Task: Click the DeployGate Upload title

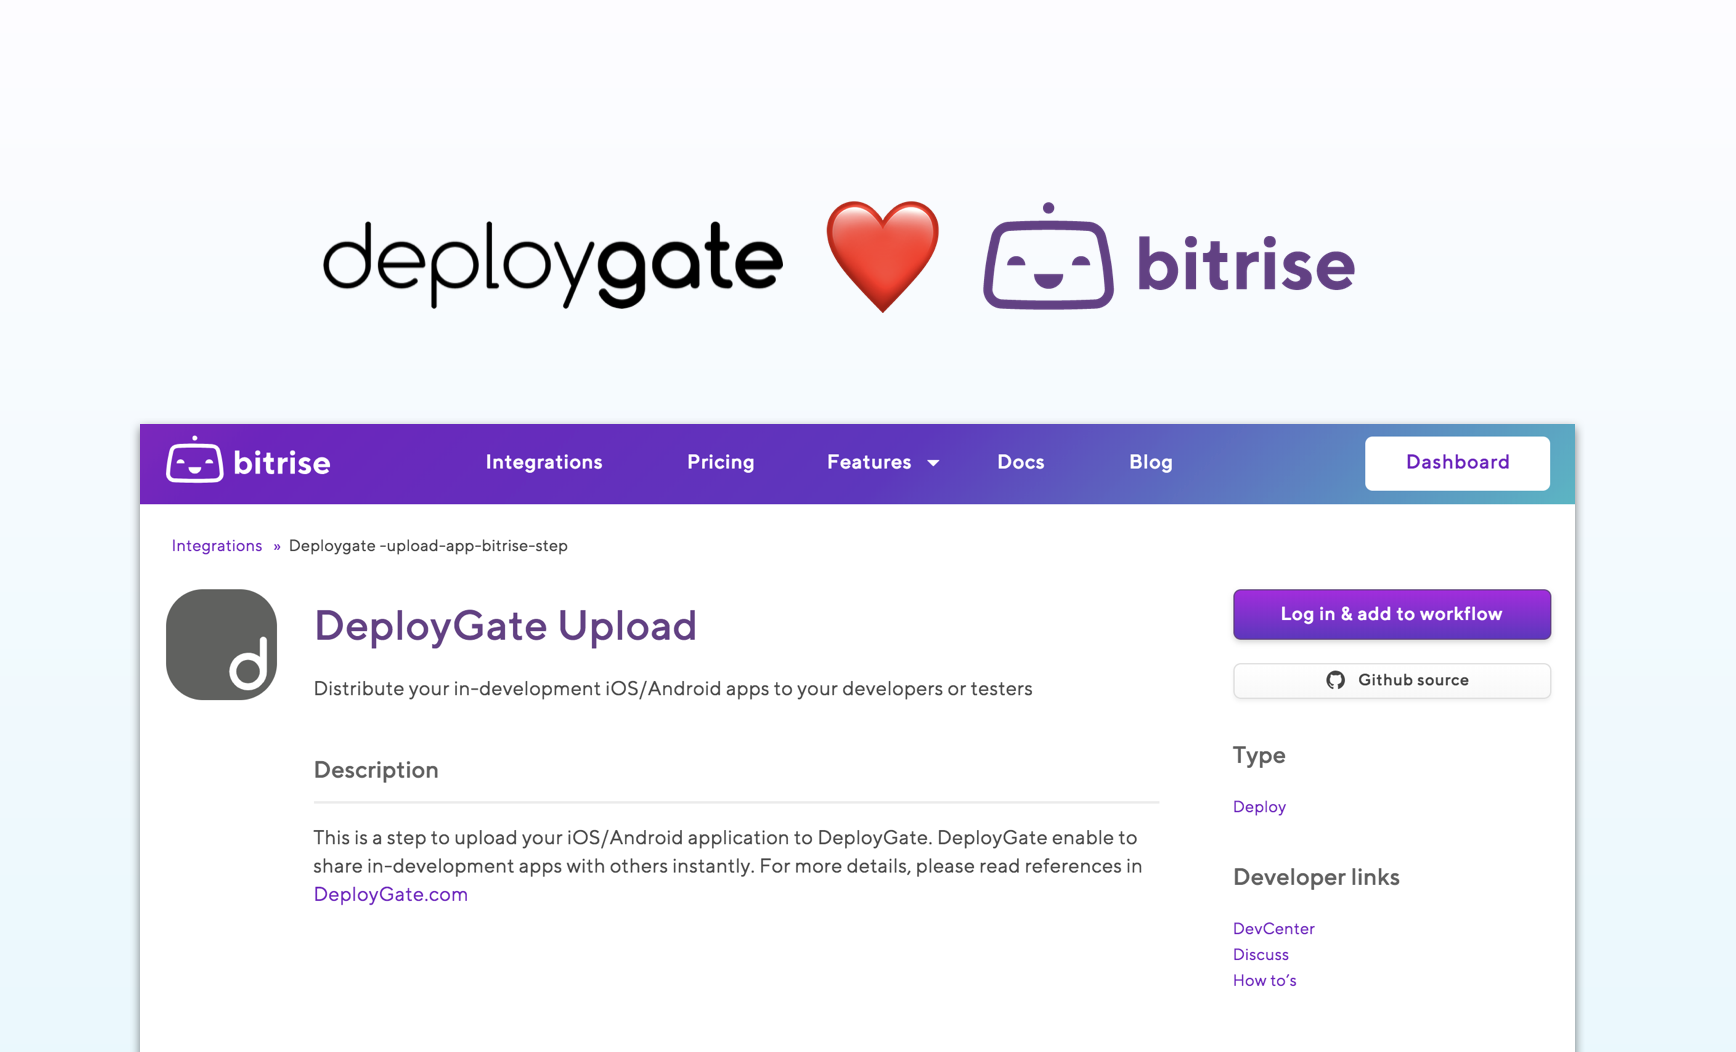Action: (505, 626)
